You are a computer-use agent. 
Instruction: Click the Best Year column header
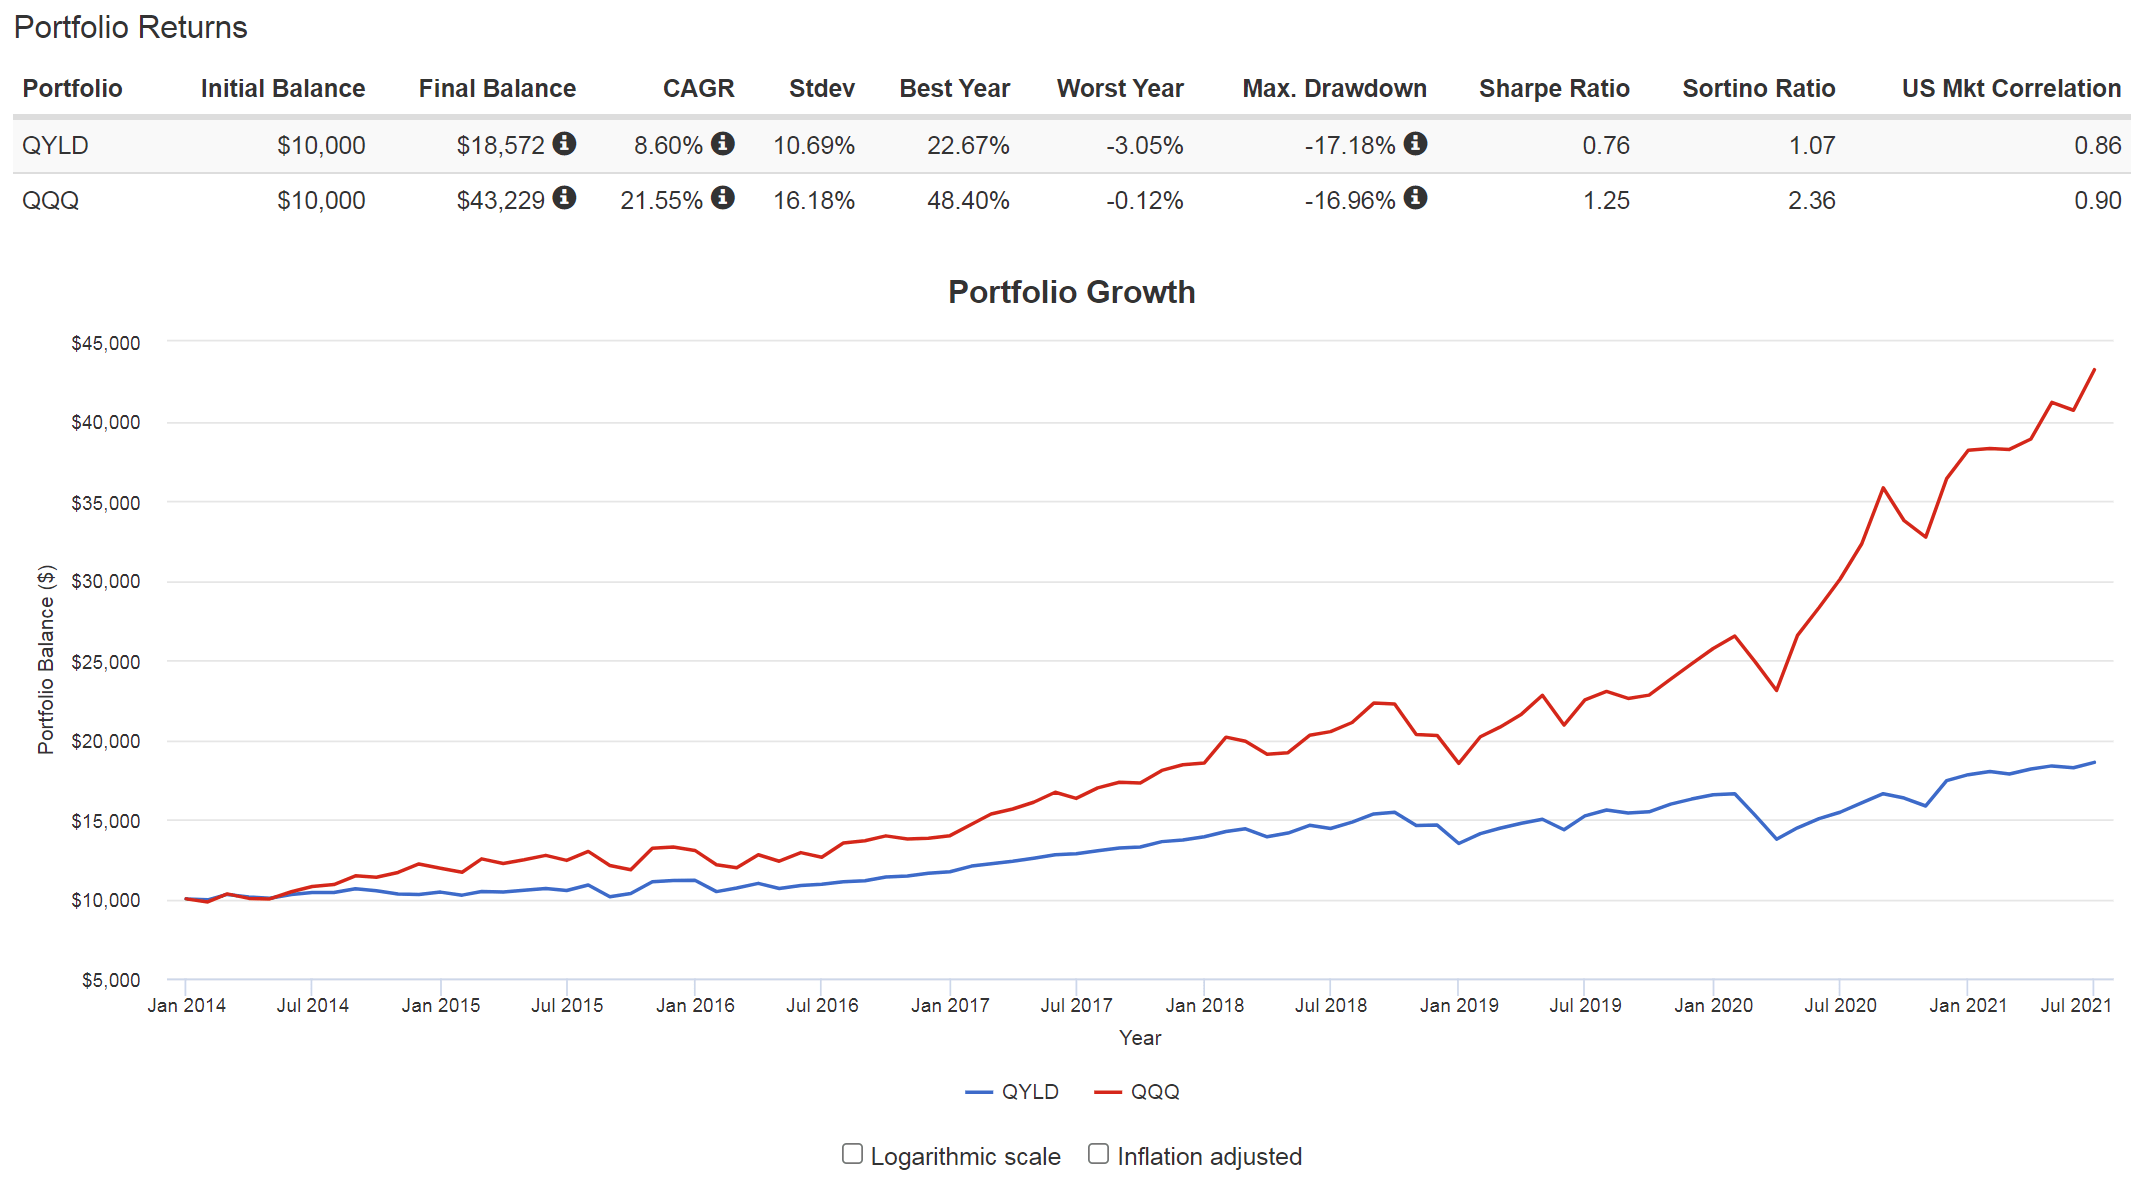[954, 88]
